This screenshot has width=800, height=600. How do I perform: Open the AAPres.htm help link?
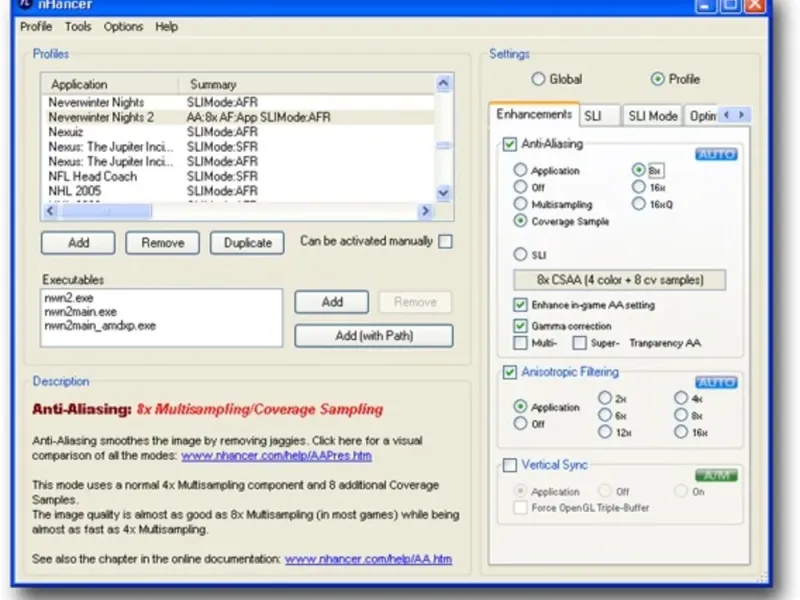click(x=277, y=456)
